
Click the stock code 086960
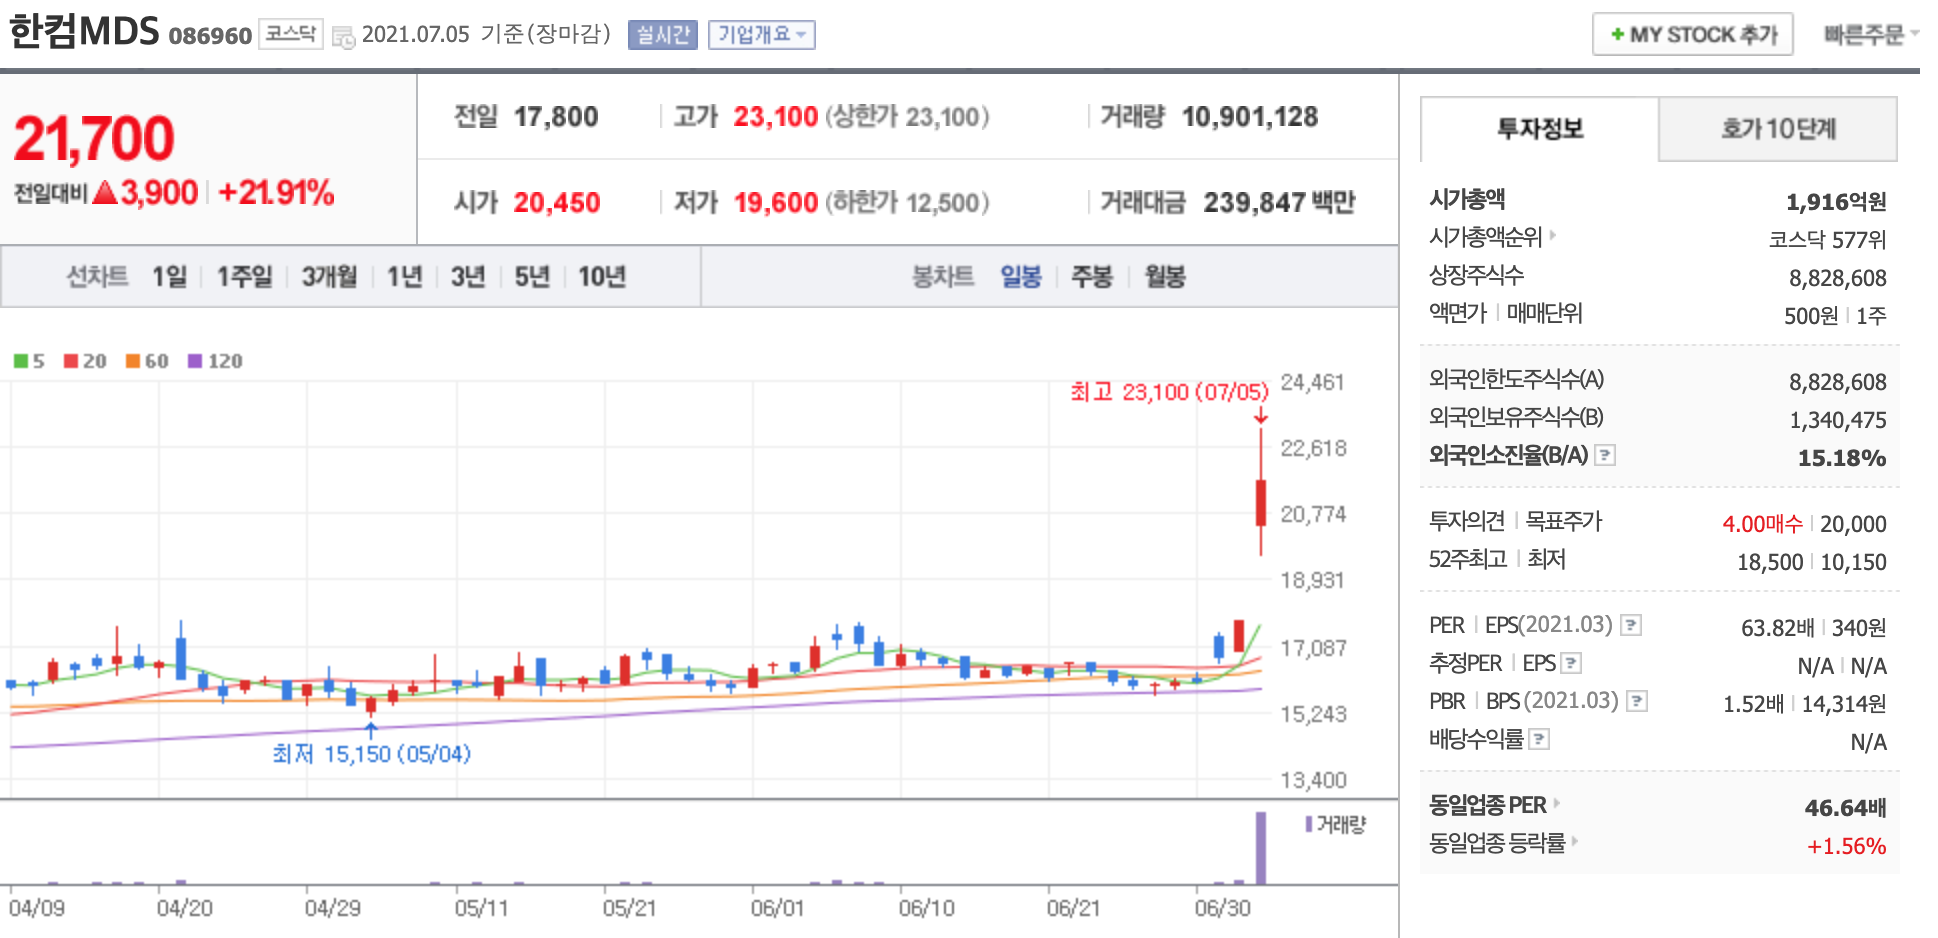pyautogui.click(x=210, y=36)
